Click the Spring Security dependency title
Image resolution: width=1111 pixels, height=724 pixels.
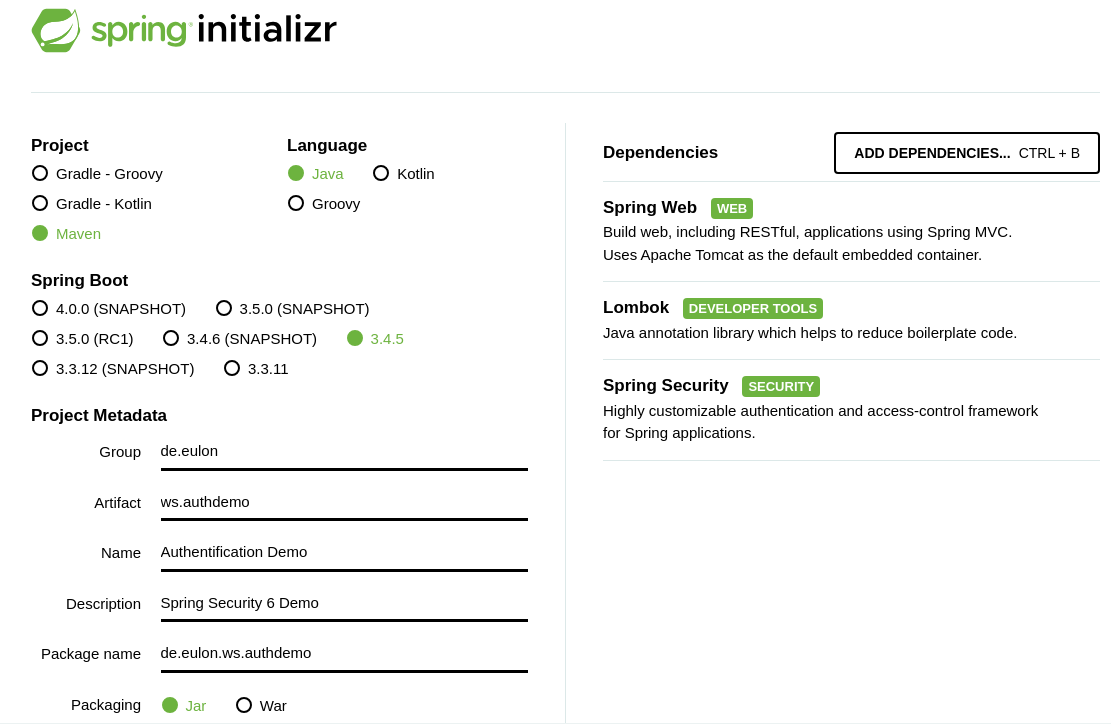tap(665, 385)
